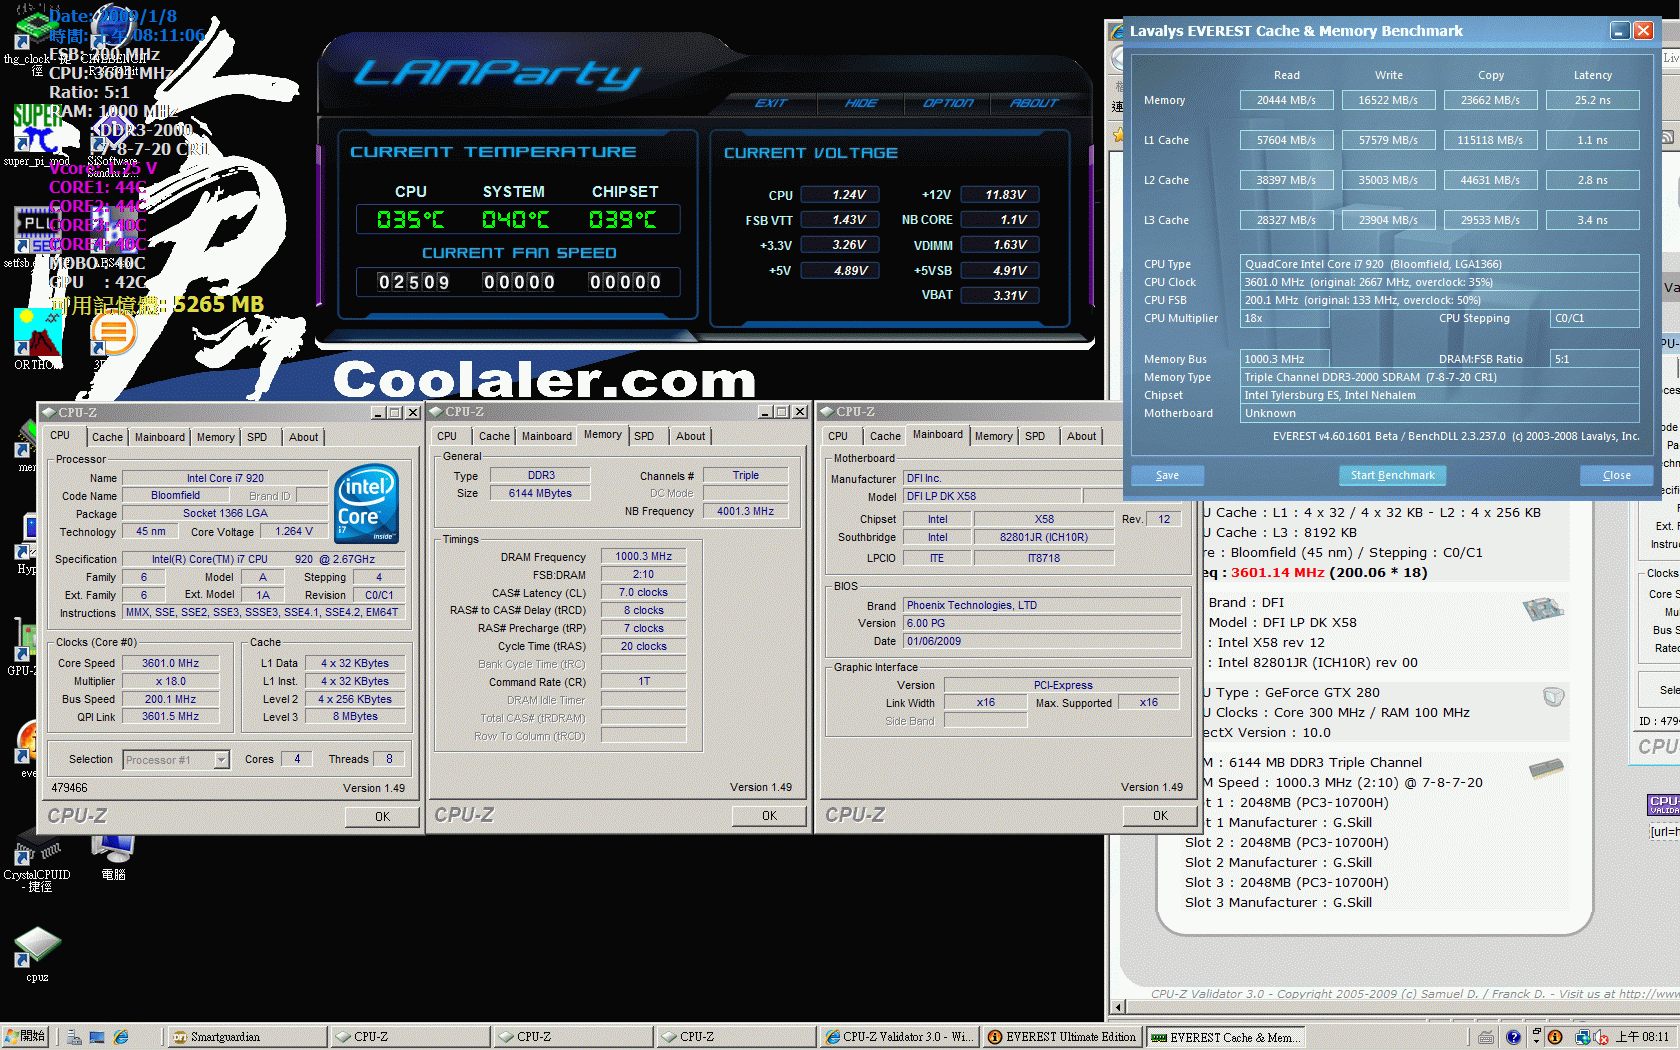Click the L1 Cache Write value 57579 MB/s
The image size is (1680, 1050).
(1388, 140)
